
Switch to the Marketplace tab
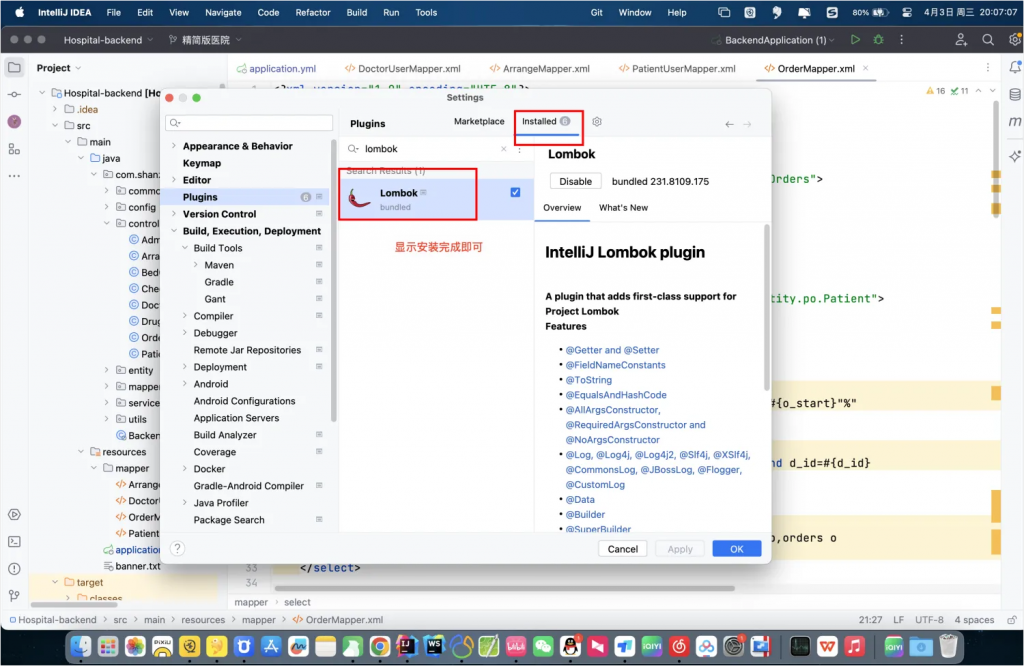click(479, 122)
